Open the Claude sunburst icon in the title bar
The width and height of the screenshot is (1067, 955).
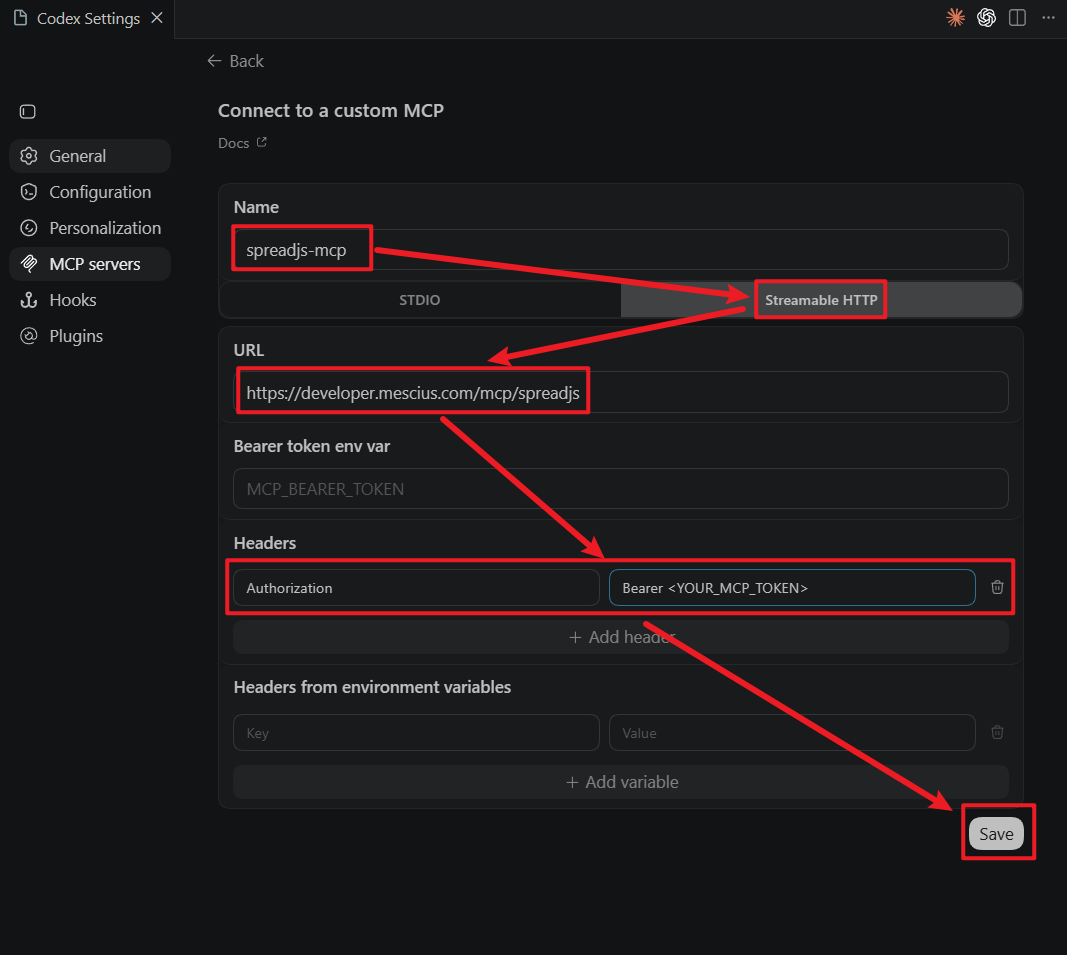955,18
